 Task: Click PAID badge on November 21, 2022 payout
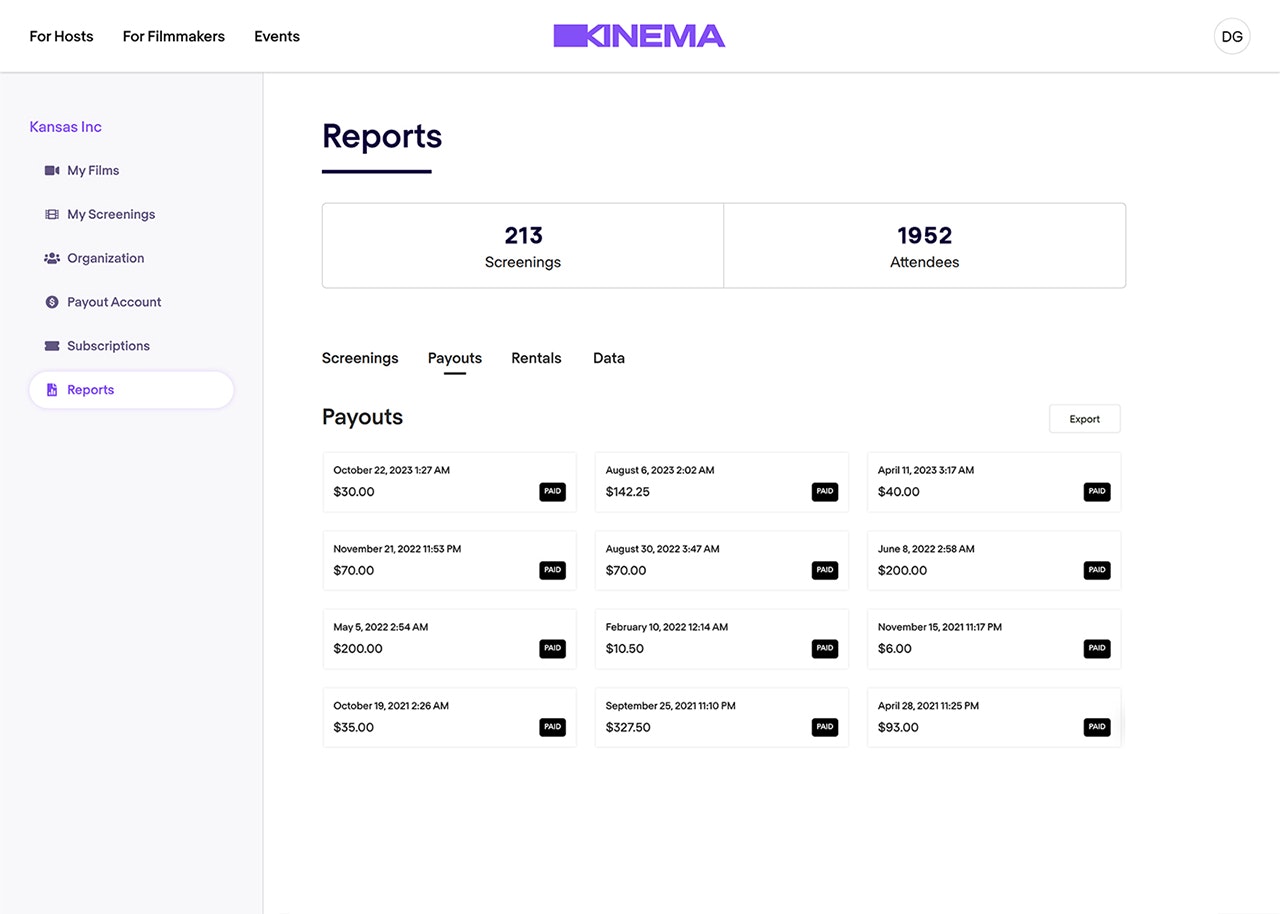click(x=553, y=570)
